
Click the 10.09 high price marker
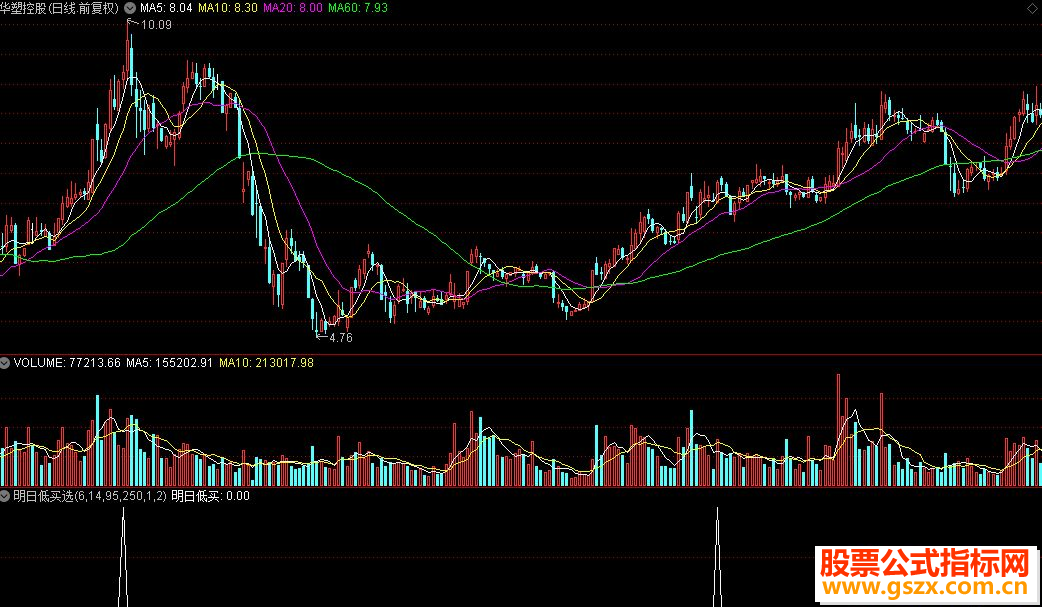[156, 25]
